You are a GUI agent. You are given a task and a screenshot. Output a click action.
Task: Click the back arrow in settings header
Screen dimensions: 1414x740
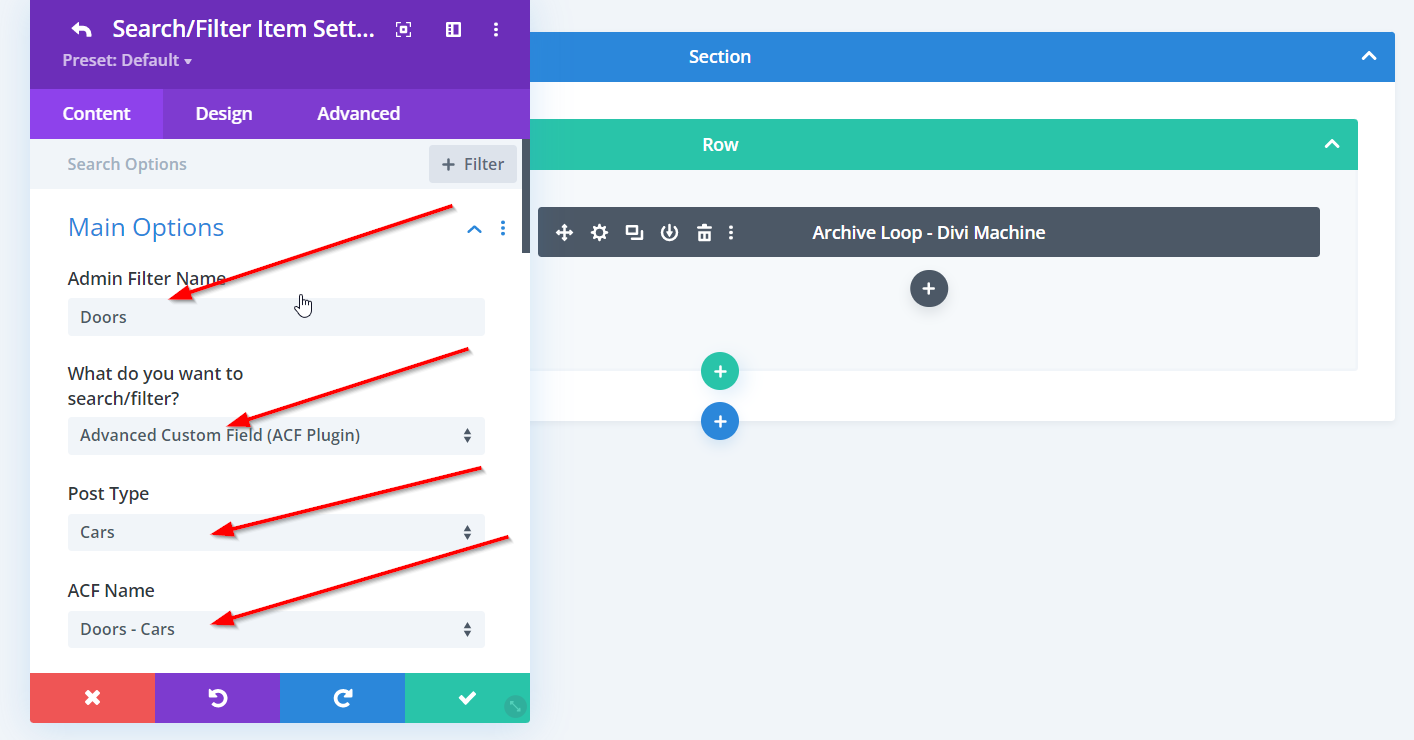point(81,30)
